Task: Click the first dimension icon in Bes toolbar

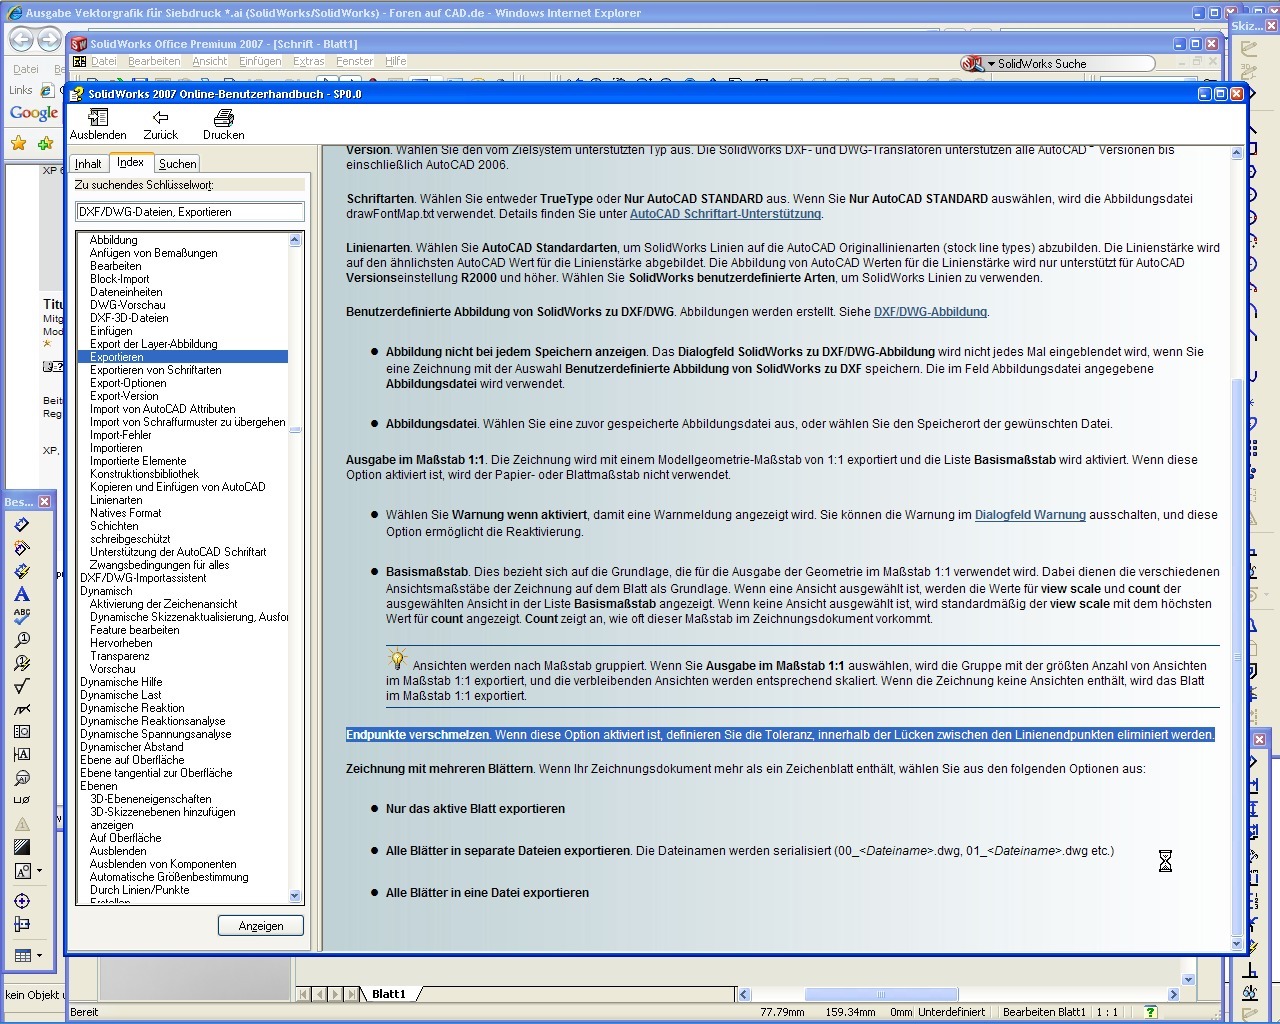Action: [x=22, y=525]
